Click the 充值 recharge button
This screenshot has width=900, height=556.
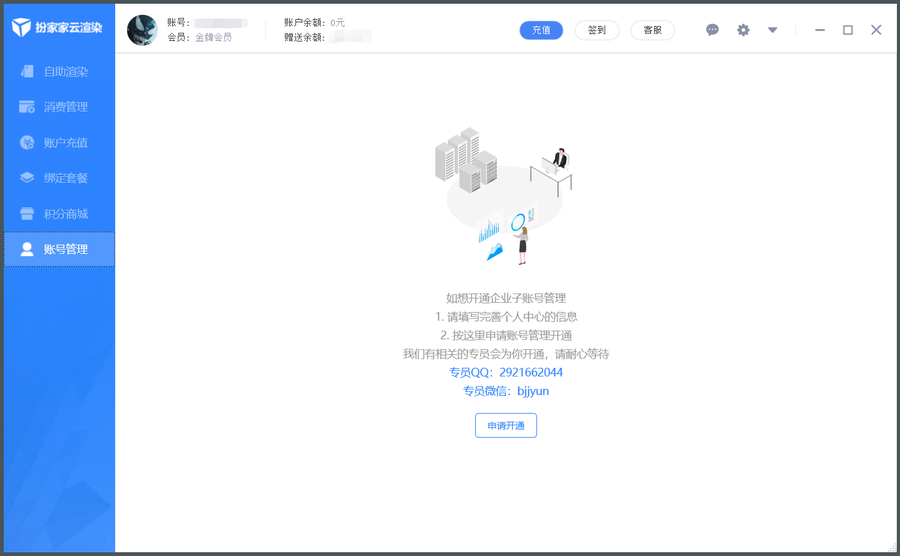tap(541, 30)
